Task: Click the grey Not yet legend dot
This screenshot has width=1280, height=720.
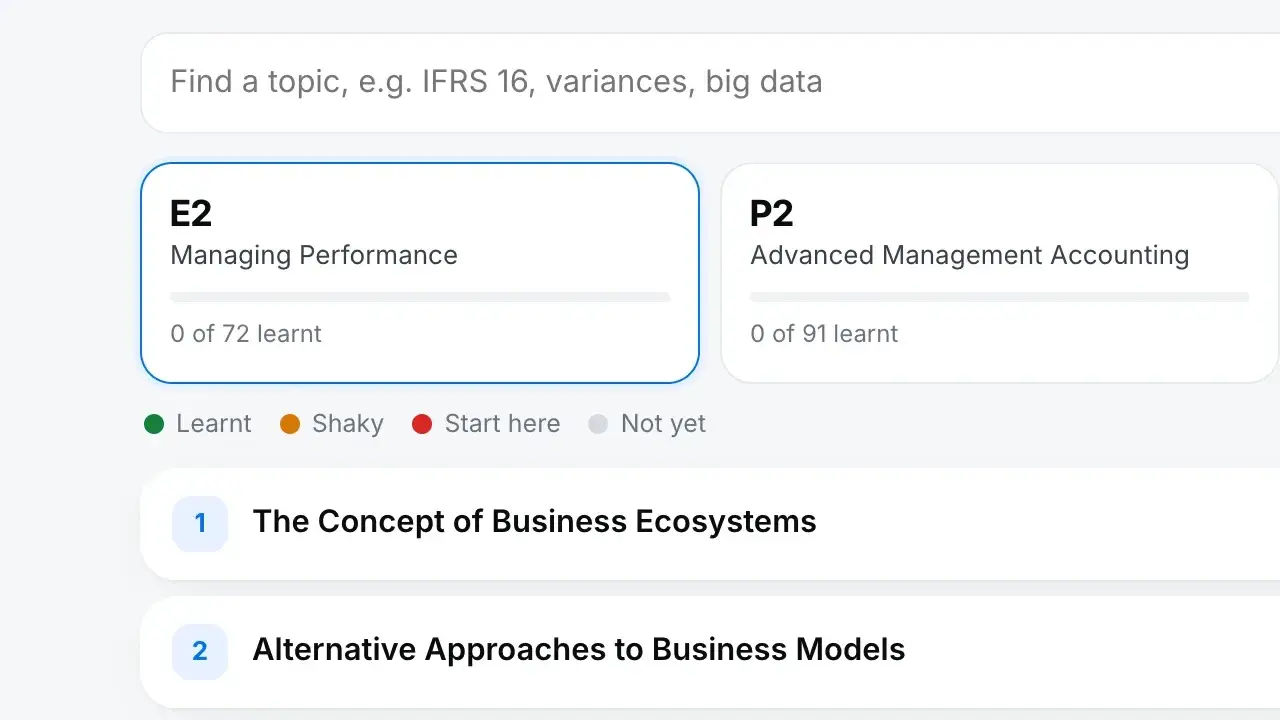Action: click(x=598, y=424)
